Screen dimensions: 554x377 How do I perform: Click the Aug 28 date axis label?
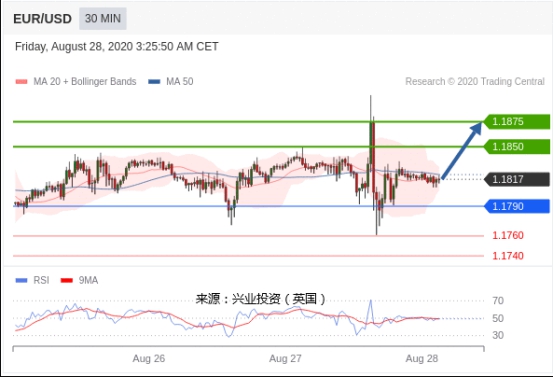coord(422,359)
